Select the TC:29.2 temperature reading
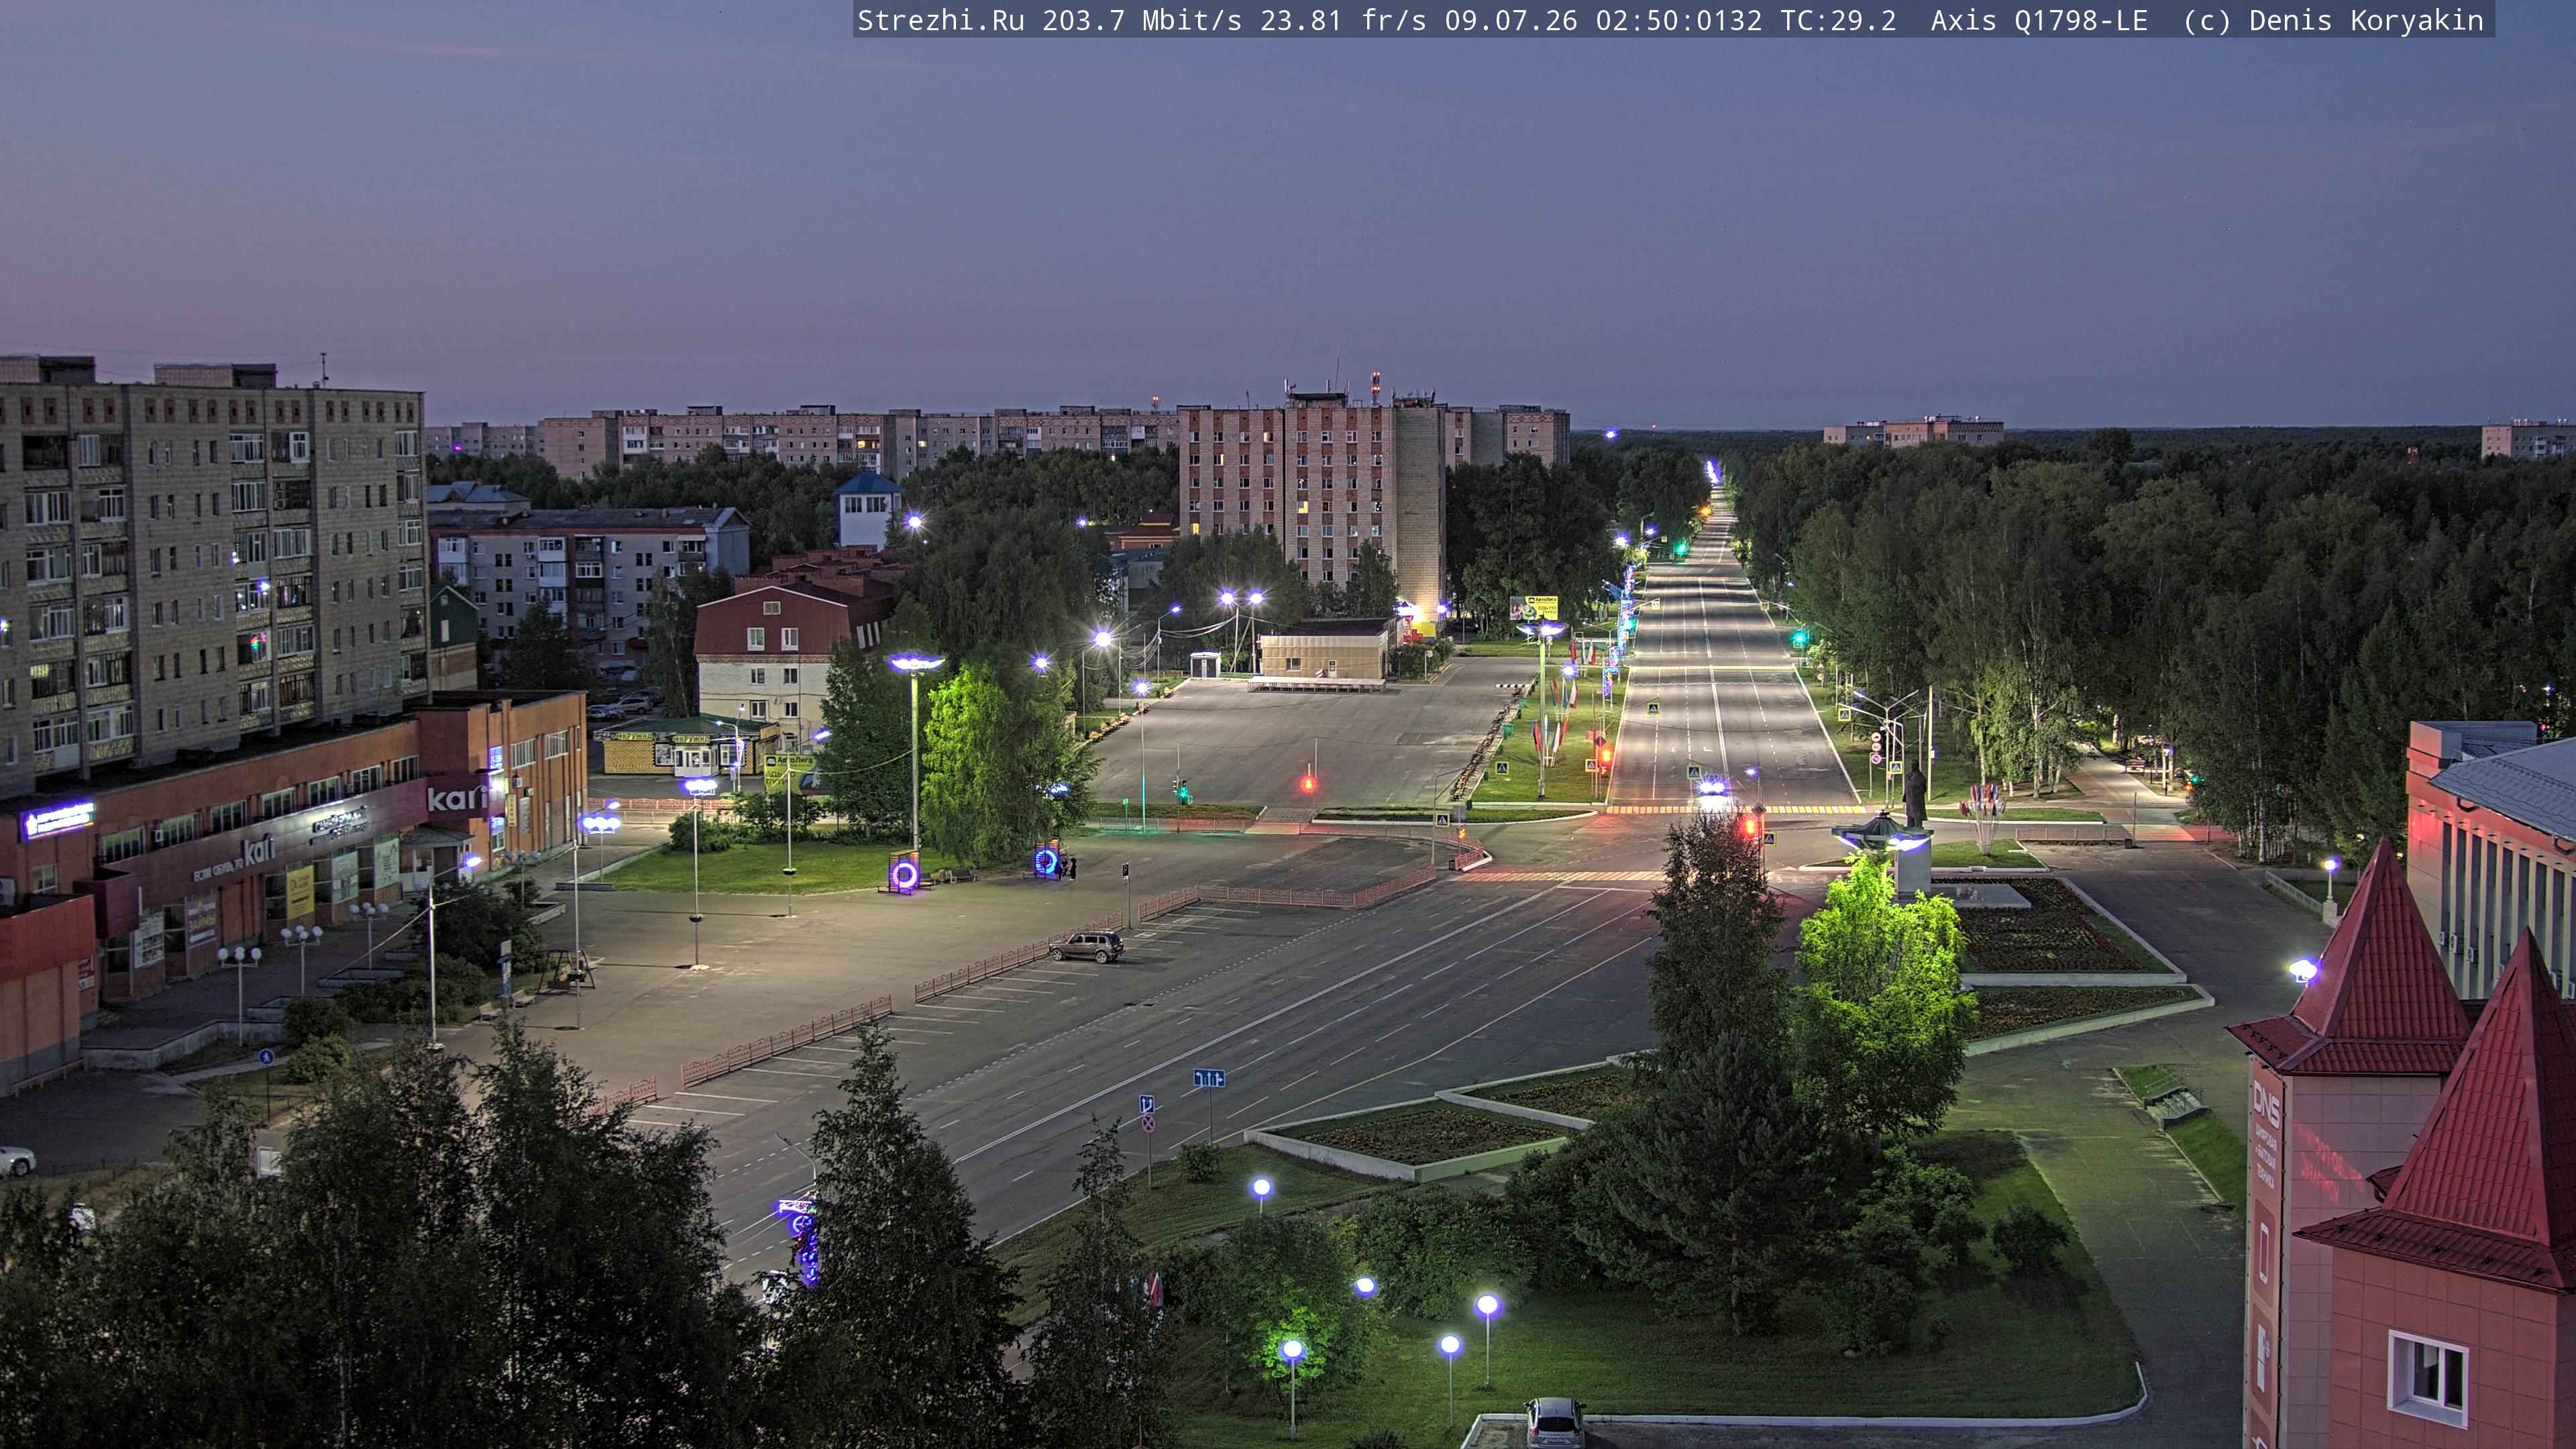2576x1449 pixels. click(x=1838, y=21)
